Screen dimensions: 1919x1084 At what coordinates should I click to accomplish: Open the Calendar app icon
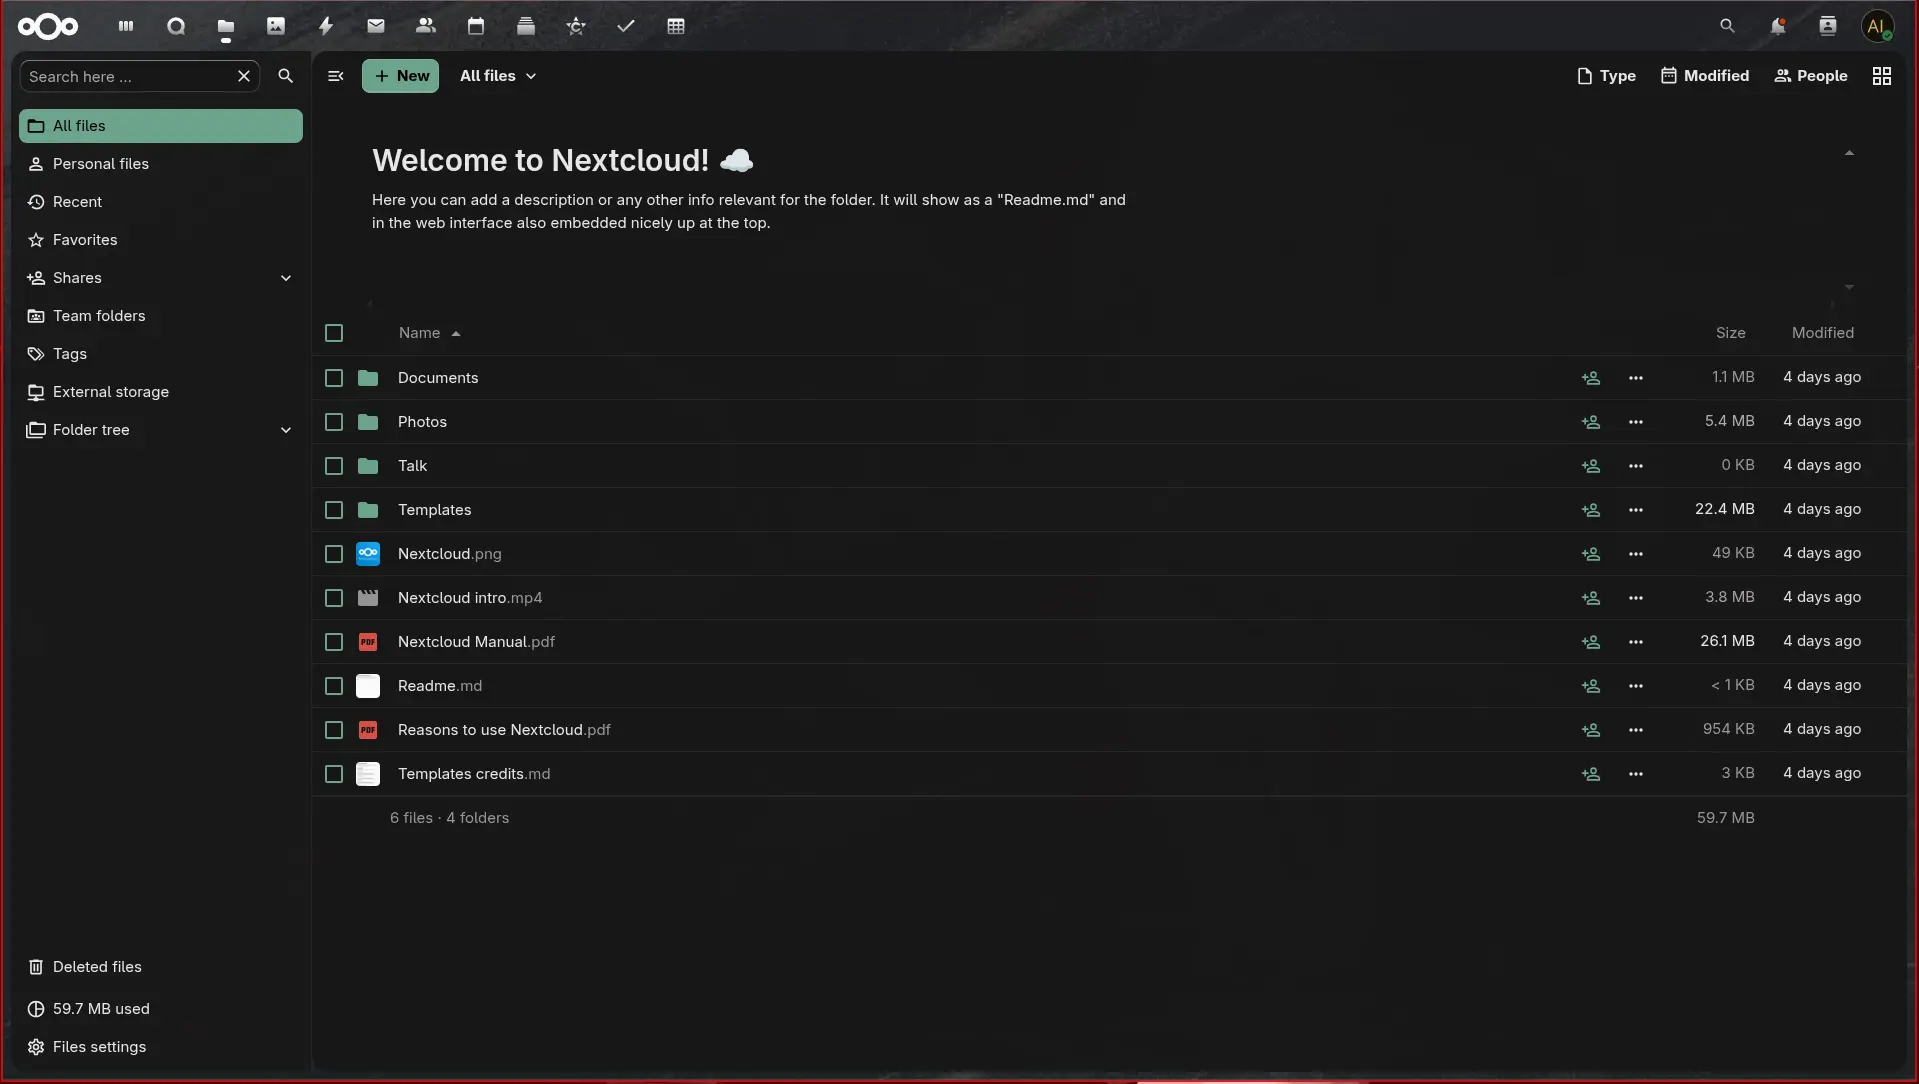(476, 26)
